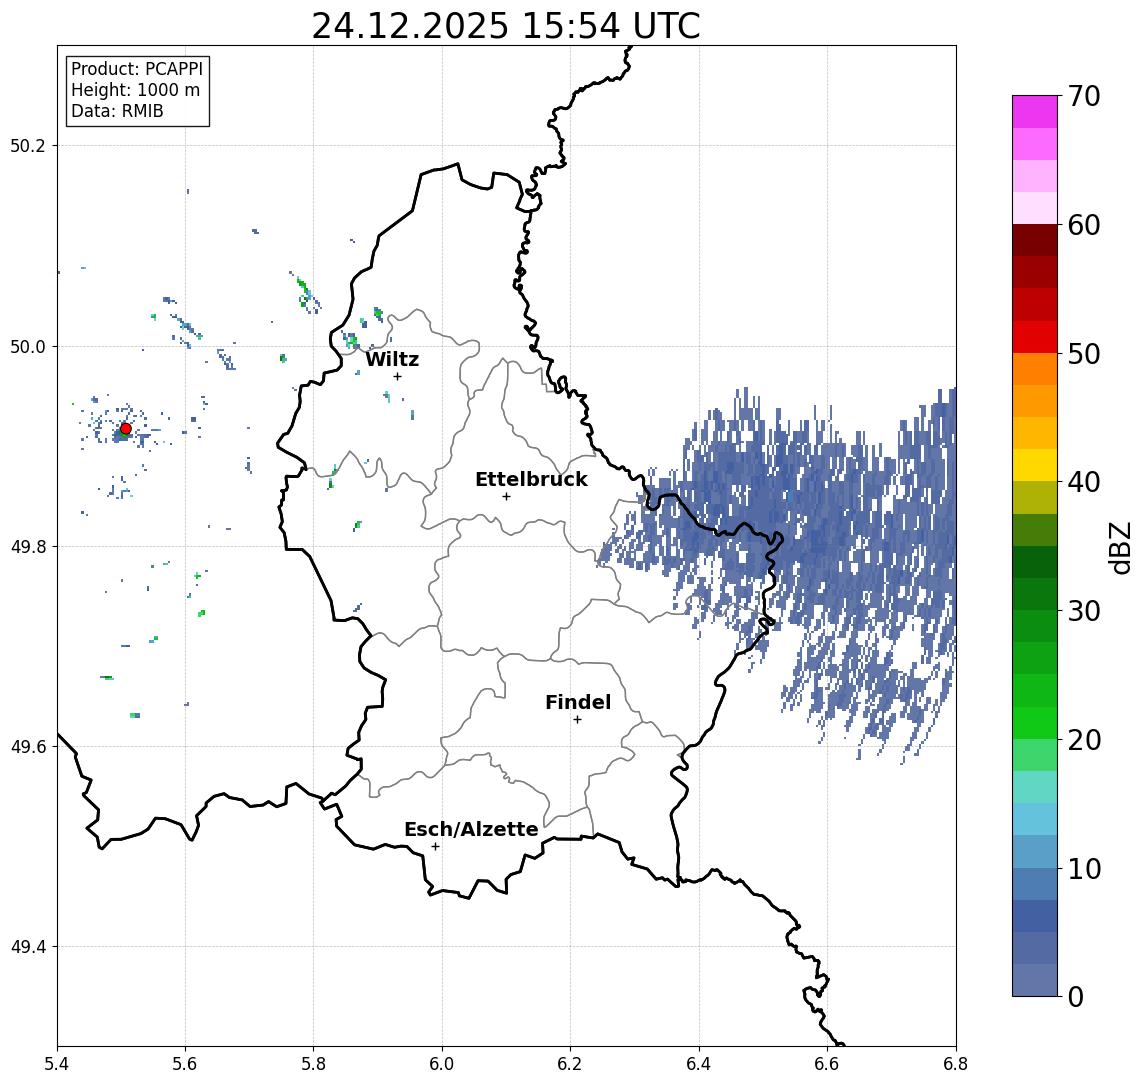Click the 0 tick on the colorbar

coord(1076,996)
